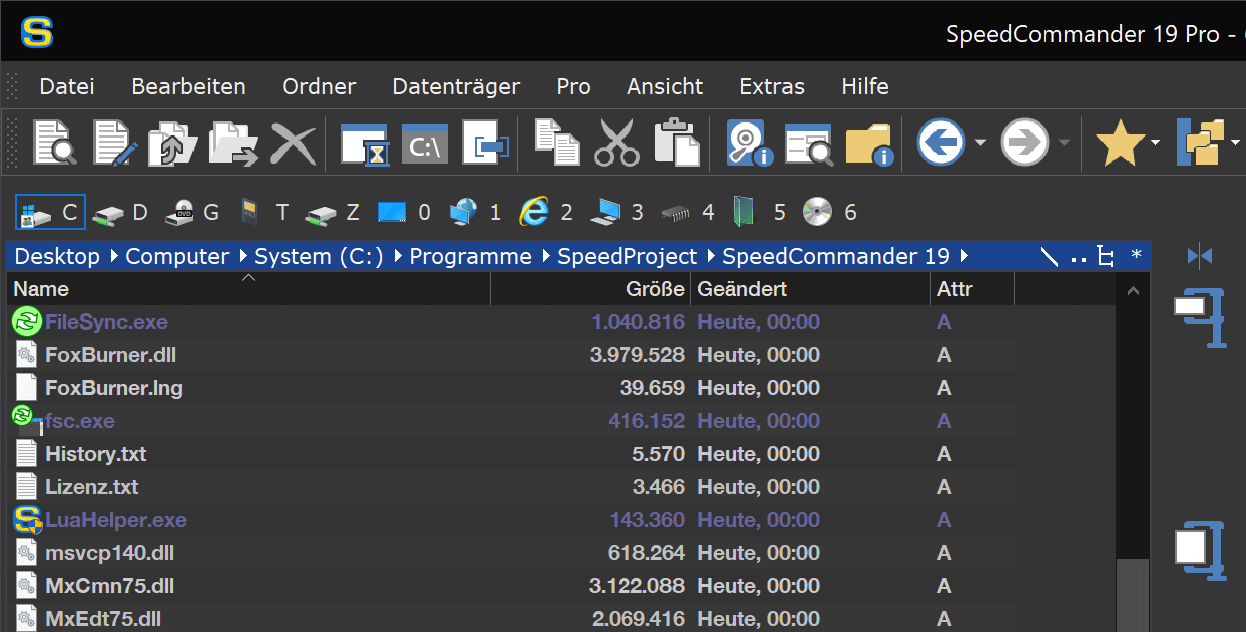The height and width of the screenshot is (632, 1246).
Task: Sort by the Größe column header
Action: (591, 289)
